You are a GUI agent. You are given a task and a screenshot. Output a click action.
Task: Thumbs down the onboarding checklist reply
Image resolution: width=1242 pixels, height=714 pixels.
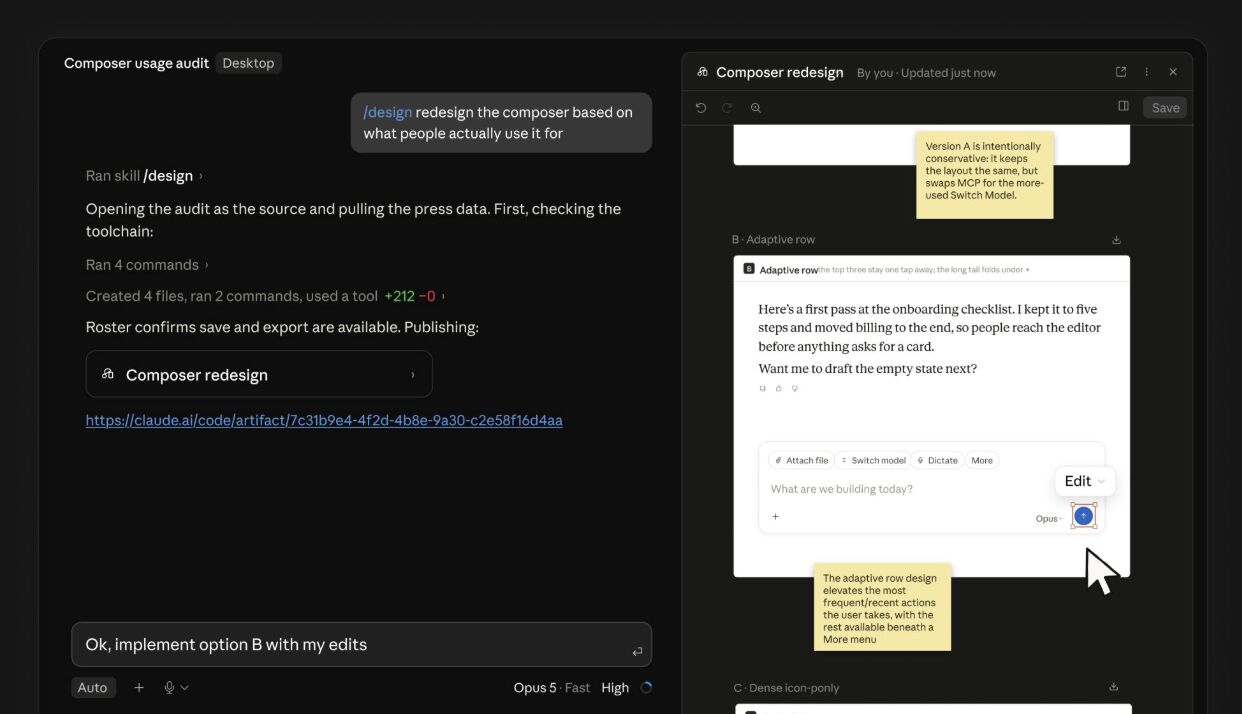795,388
